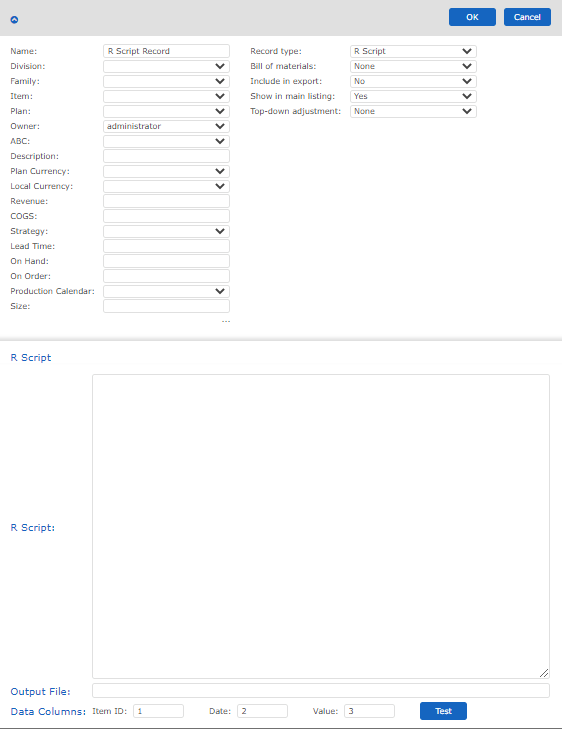Open the Record type dropdown
Image resolution: width=562 pixels, height=729 pixels.
[413, 51]
